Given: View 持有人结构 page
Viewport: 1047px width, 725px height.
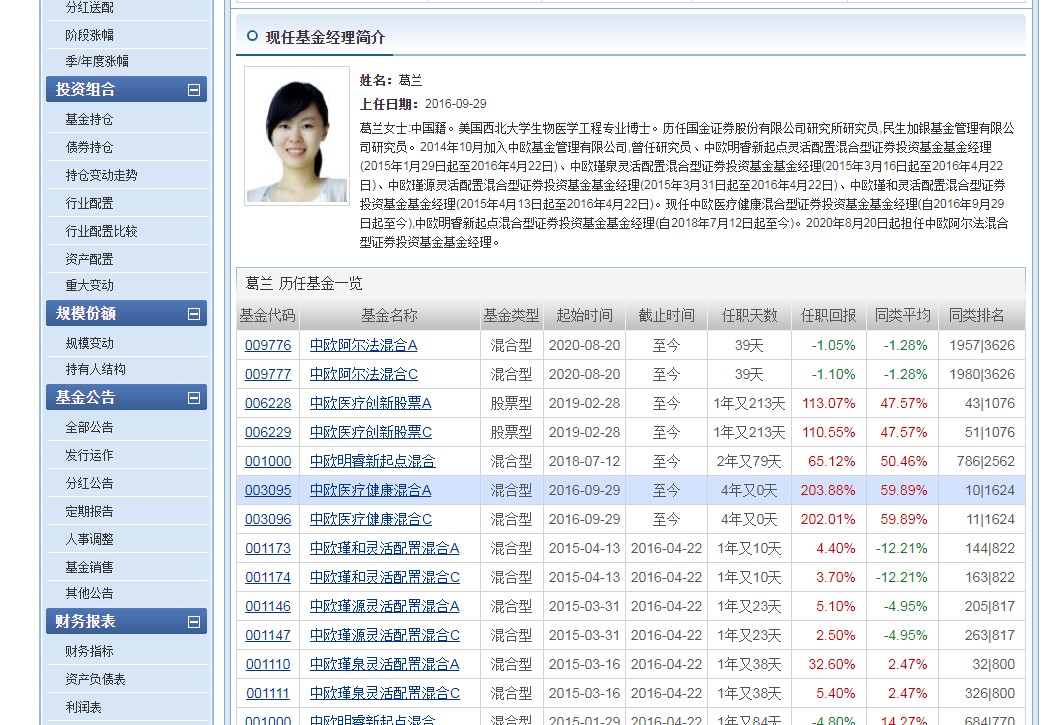Looking at the screenshot, I should (95, 370).
